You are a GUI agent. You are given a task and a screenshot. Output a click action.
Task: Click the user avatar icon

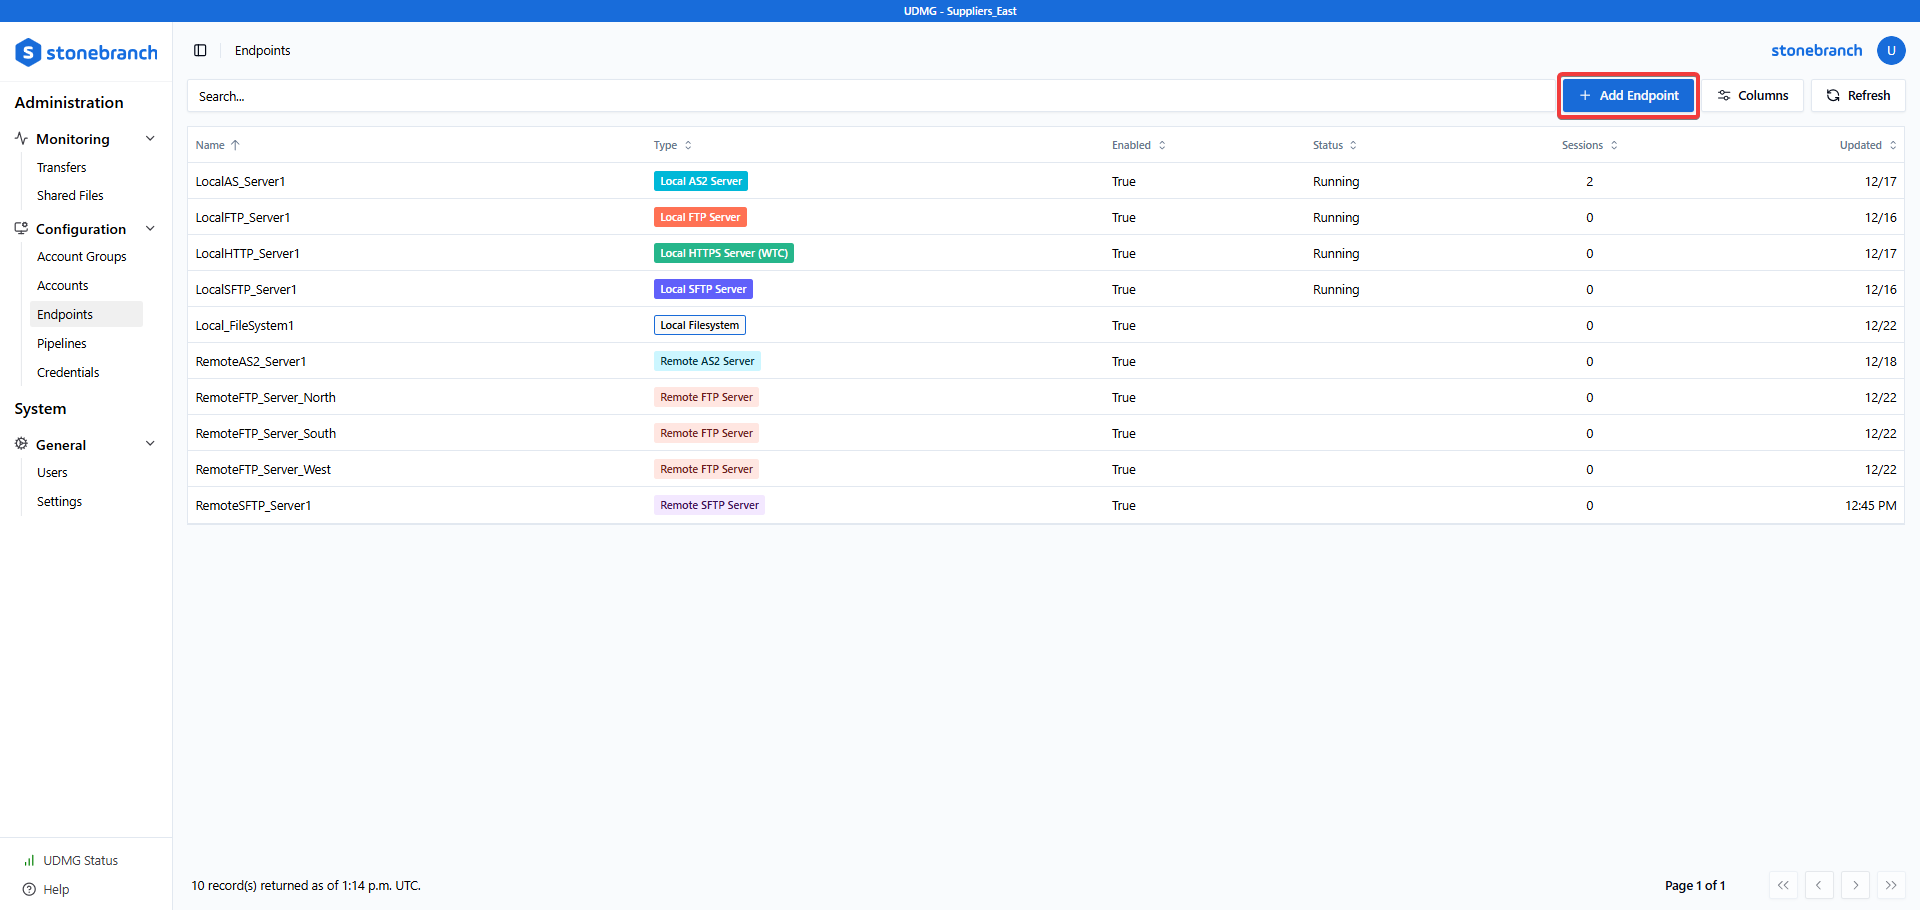click(x=1890, y=51)
